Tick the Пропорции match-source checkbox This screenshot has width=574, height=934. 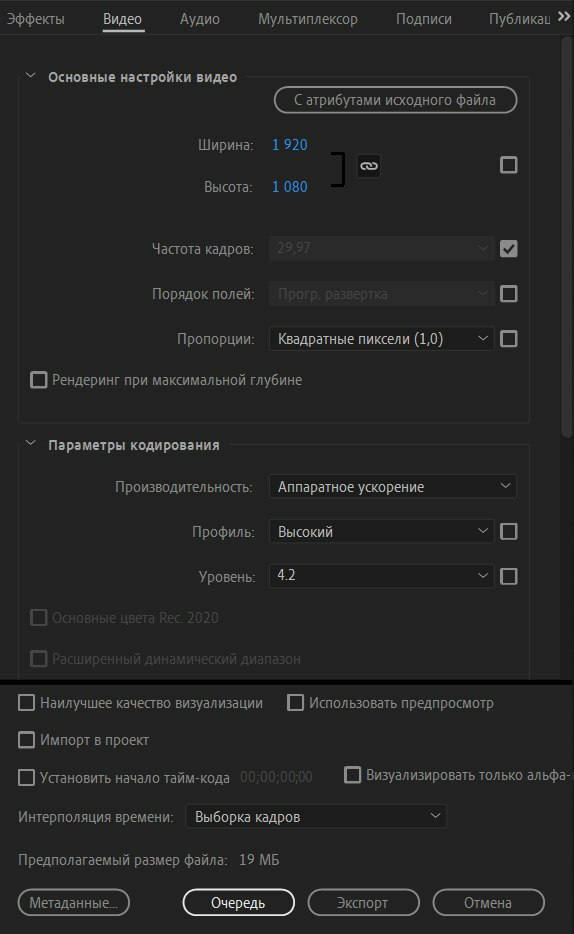(x=509, y=339)
